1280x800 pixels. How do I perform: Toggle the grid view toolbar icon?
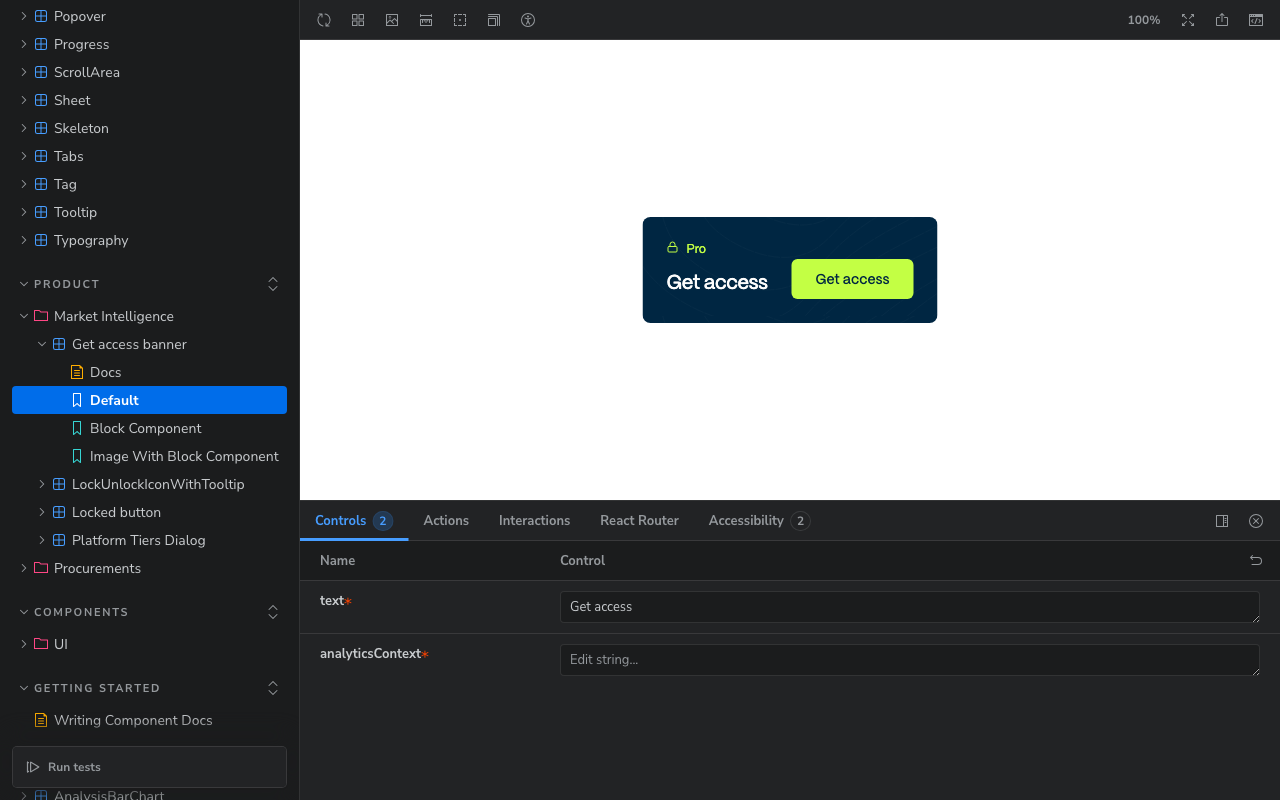tap(358, 20)
